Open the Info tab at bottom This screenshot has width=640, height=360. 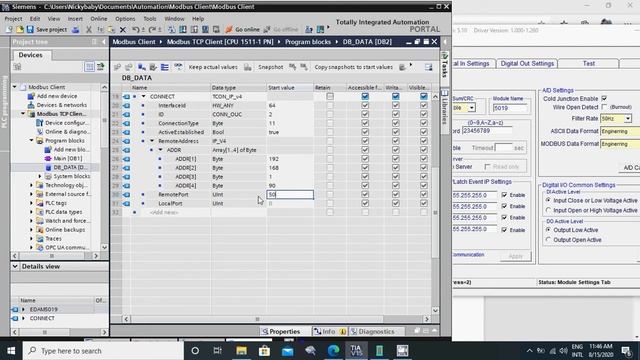329,331
